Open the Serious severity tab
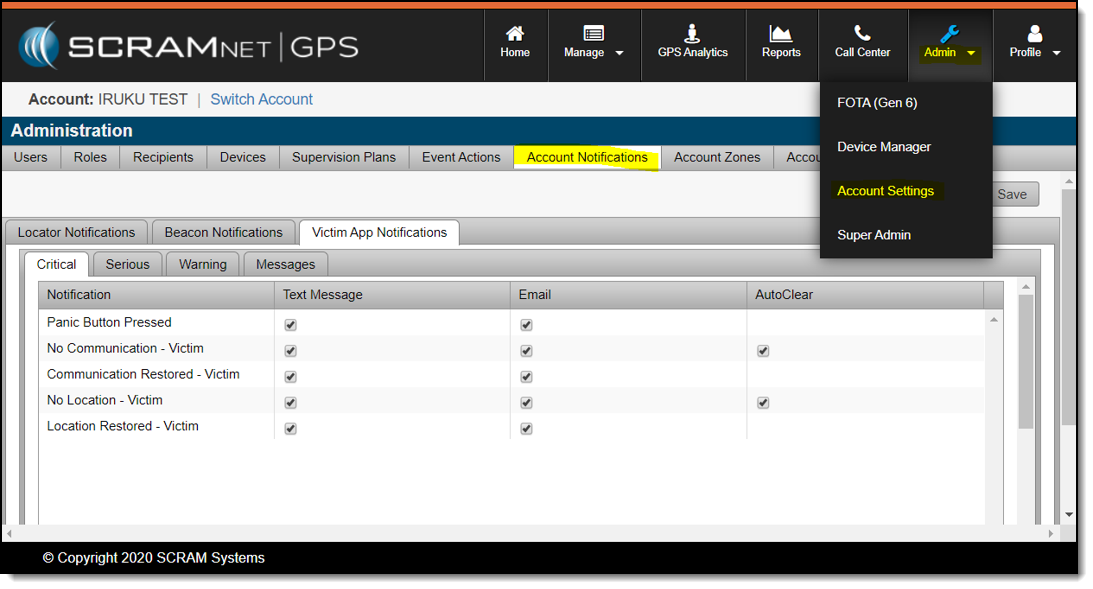 tap(127, 264)
